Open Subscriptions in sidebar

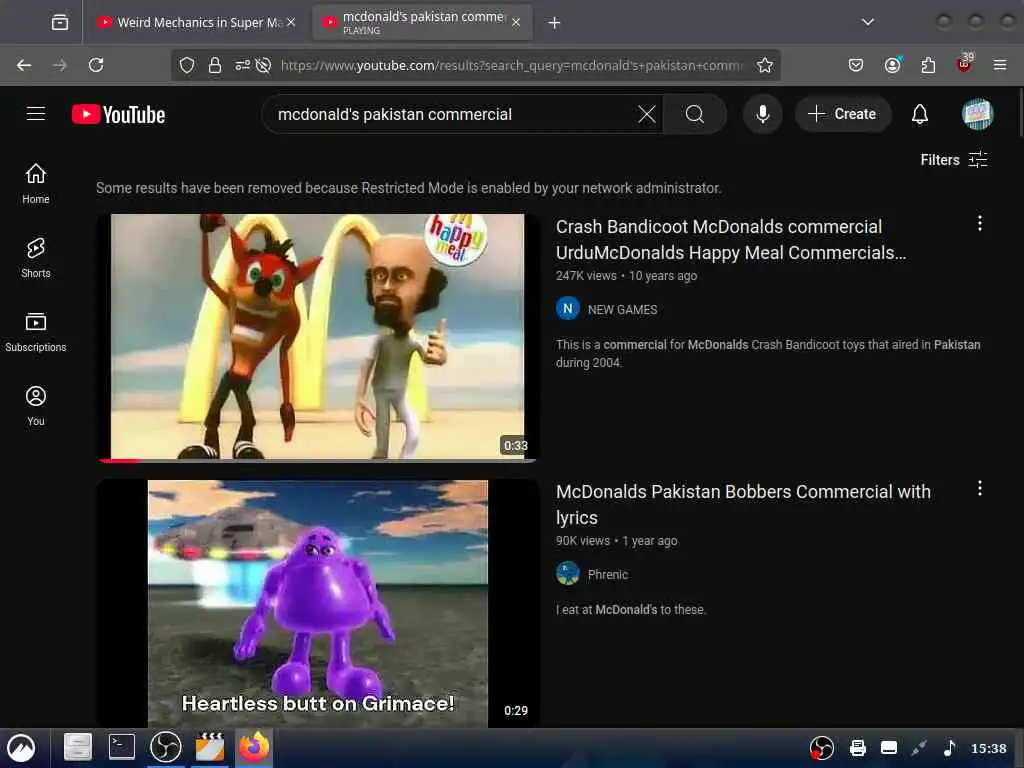pyautogui.click(x=36, y=331)
